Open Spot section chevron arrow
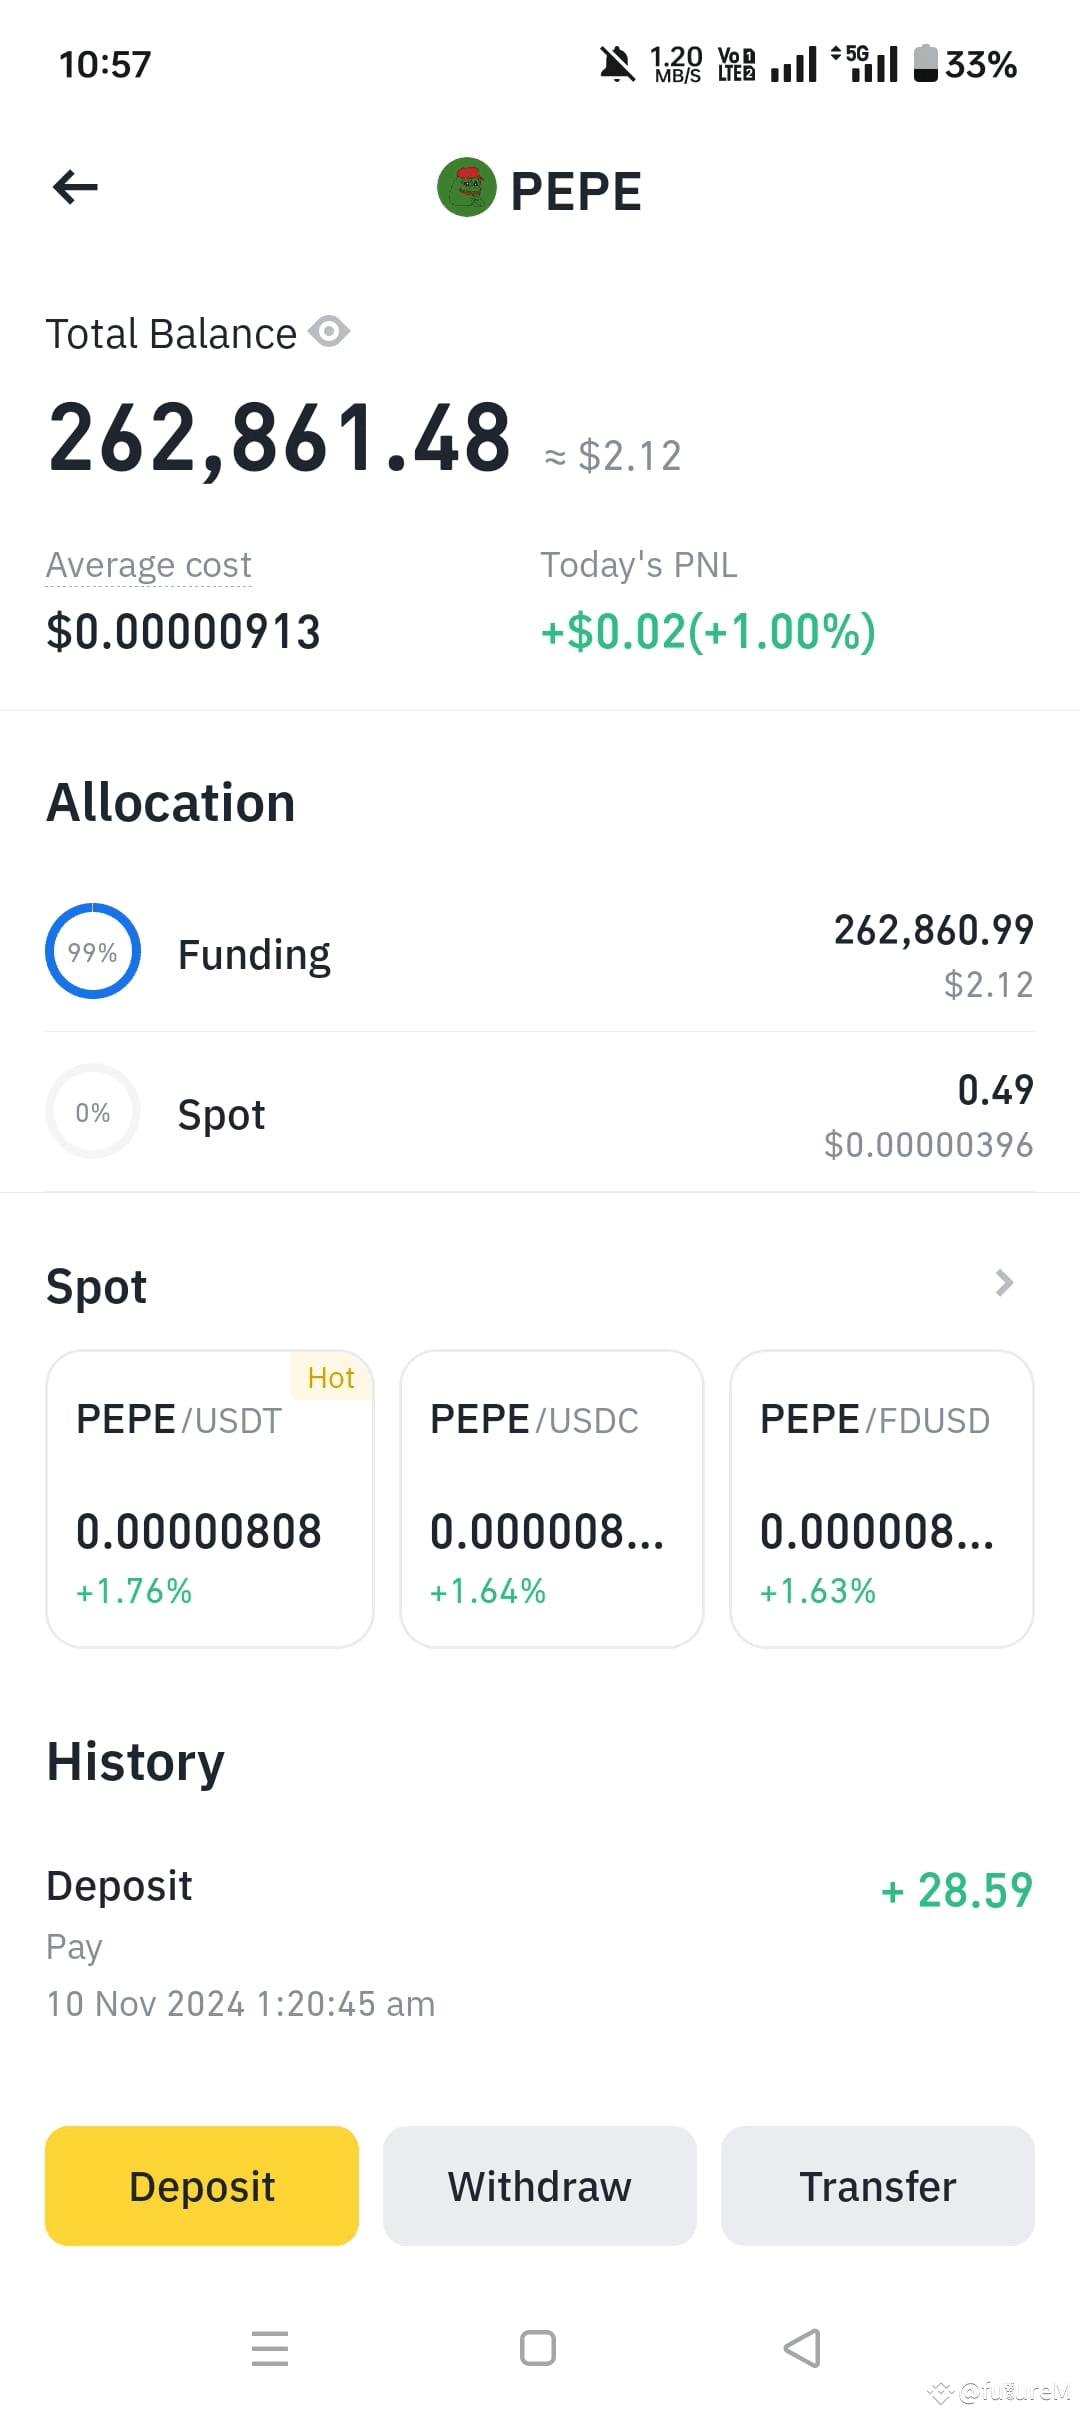Screen dimensions: 1080x2414 (x=1005, y=1283)
